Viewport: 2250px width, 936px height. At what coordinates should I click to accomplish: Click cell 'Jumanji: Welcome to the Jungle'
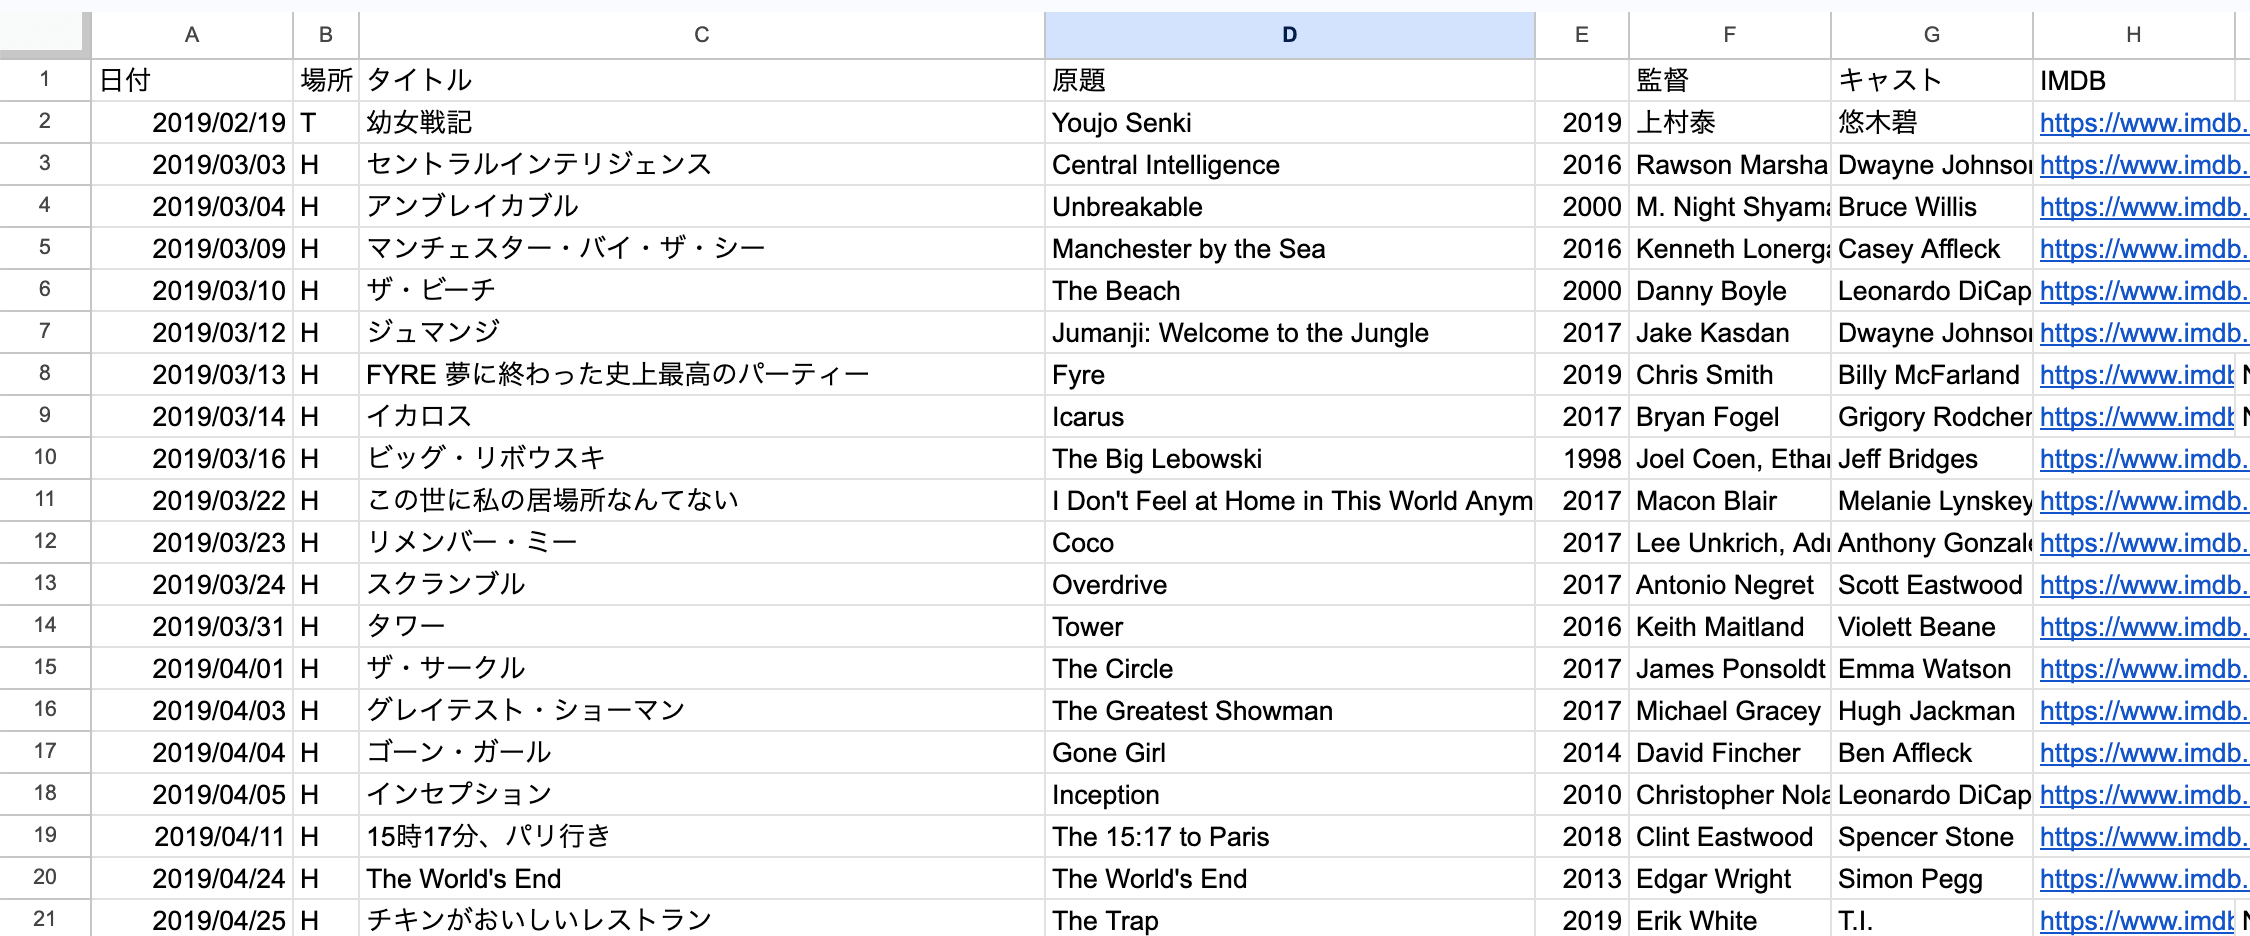[x=1289, y=333]
